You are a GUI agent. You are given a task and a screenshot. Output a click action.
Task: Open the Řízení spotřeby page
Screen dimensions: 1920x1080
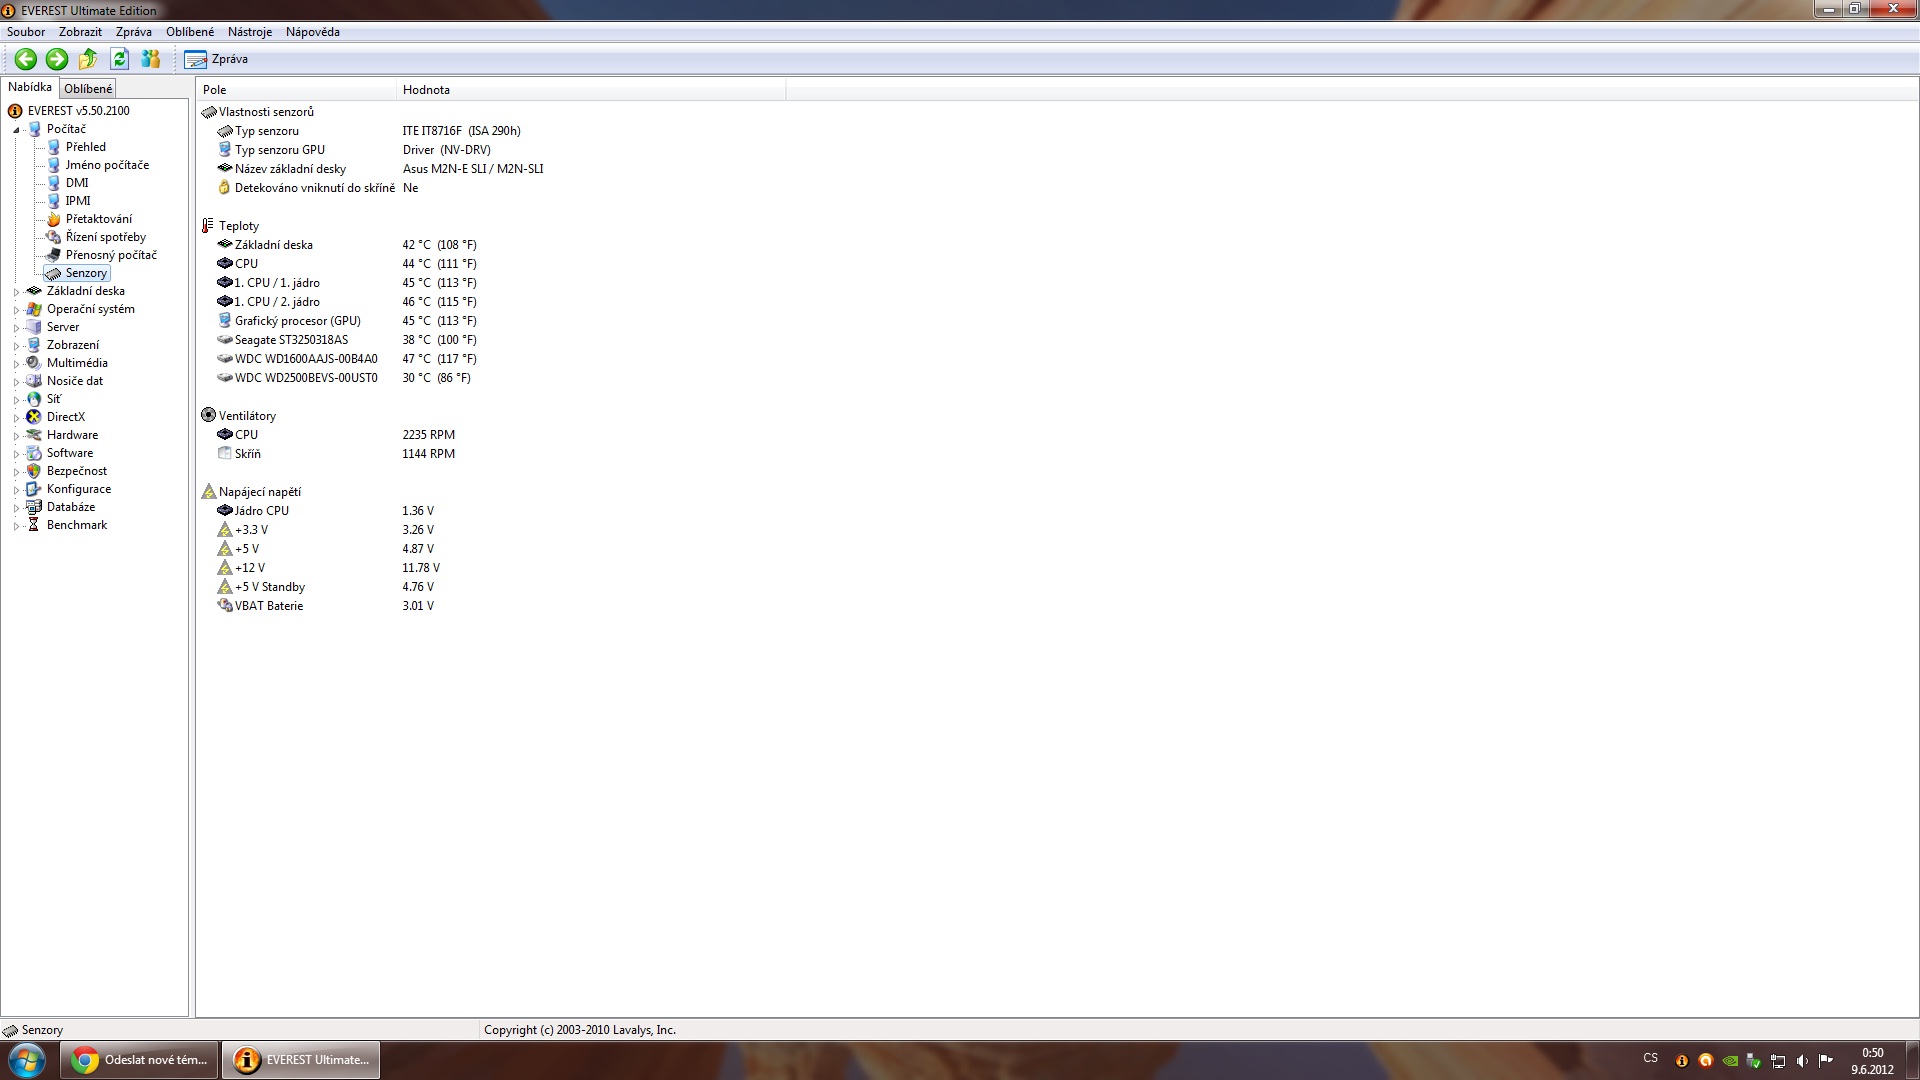point(106,237)
